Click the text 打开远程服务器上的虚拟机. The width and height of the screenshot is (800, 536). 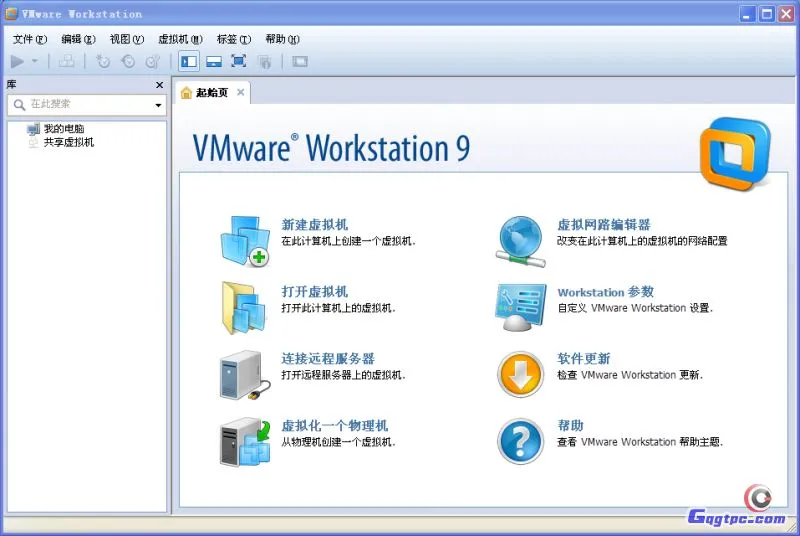pos(343,375)
